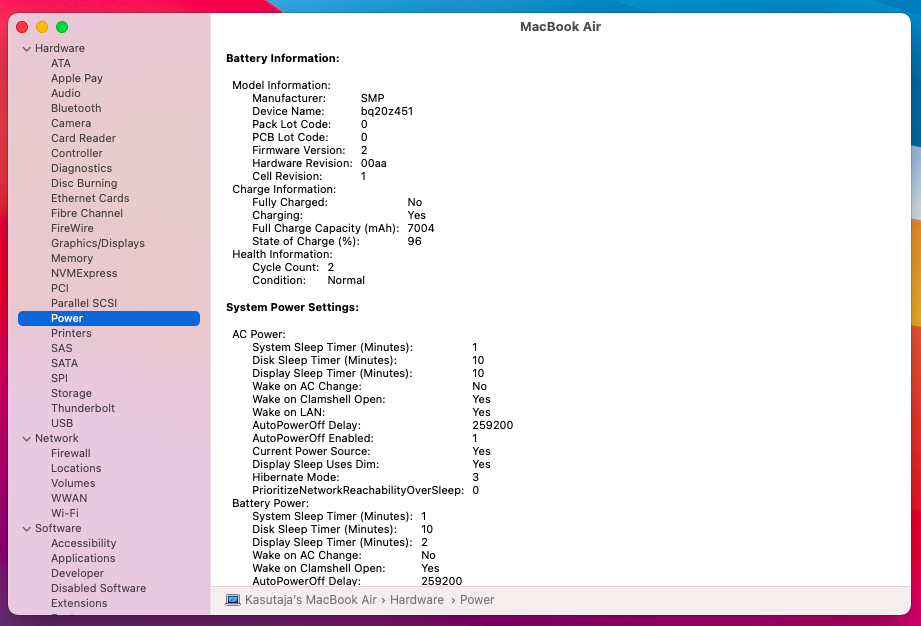Open Apple Pay hardware info
Screen dimensions: 921x626
(x=77, y=78)
